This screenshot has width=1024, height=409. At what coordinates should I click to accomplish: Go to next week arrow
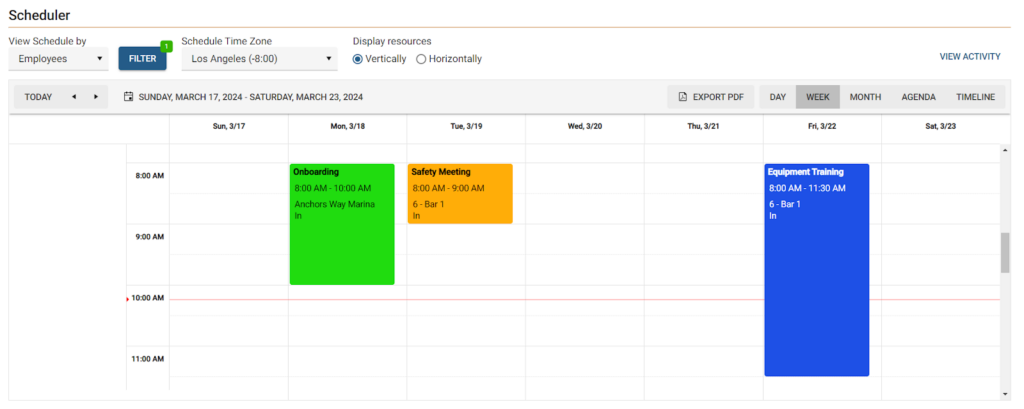click(96, 97)
